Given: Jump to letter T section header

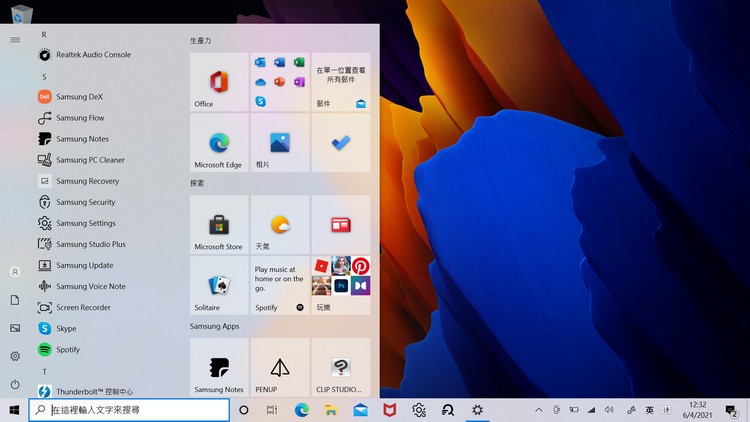Looking at the screenshot, I should (44, 371).
